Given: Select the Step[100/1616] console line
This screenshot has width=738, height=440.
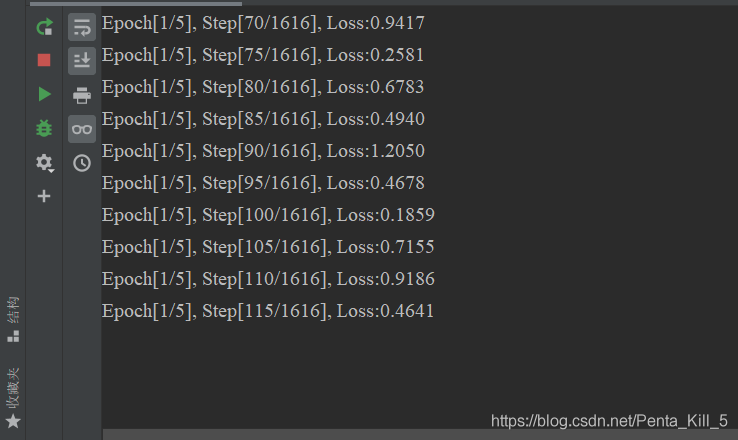Looking at the screenshot, I should [x=268, y=215].
